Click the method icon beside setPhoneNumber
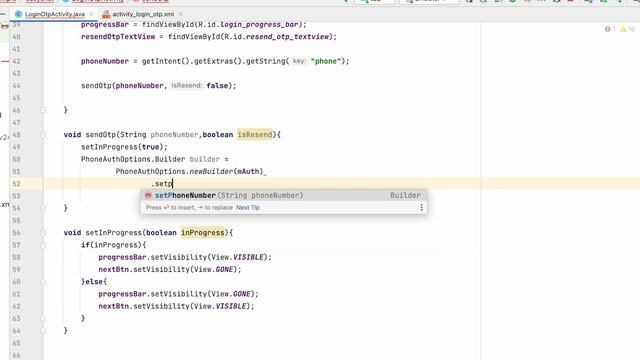Screen dimensions: 640x360 click(x=148, y=196)
